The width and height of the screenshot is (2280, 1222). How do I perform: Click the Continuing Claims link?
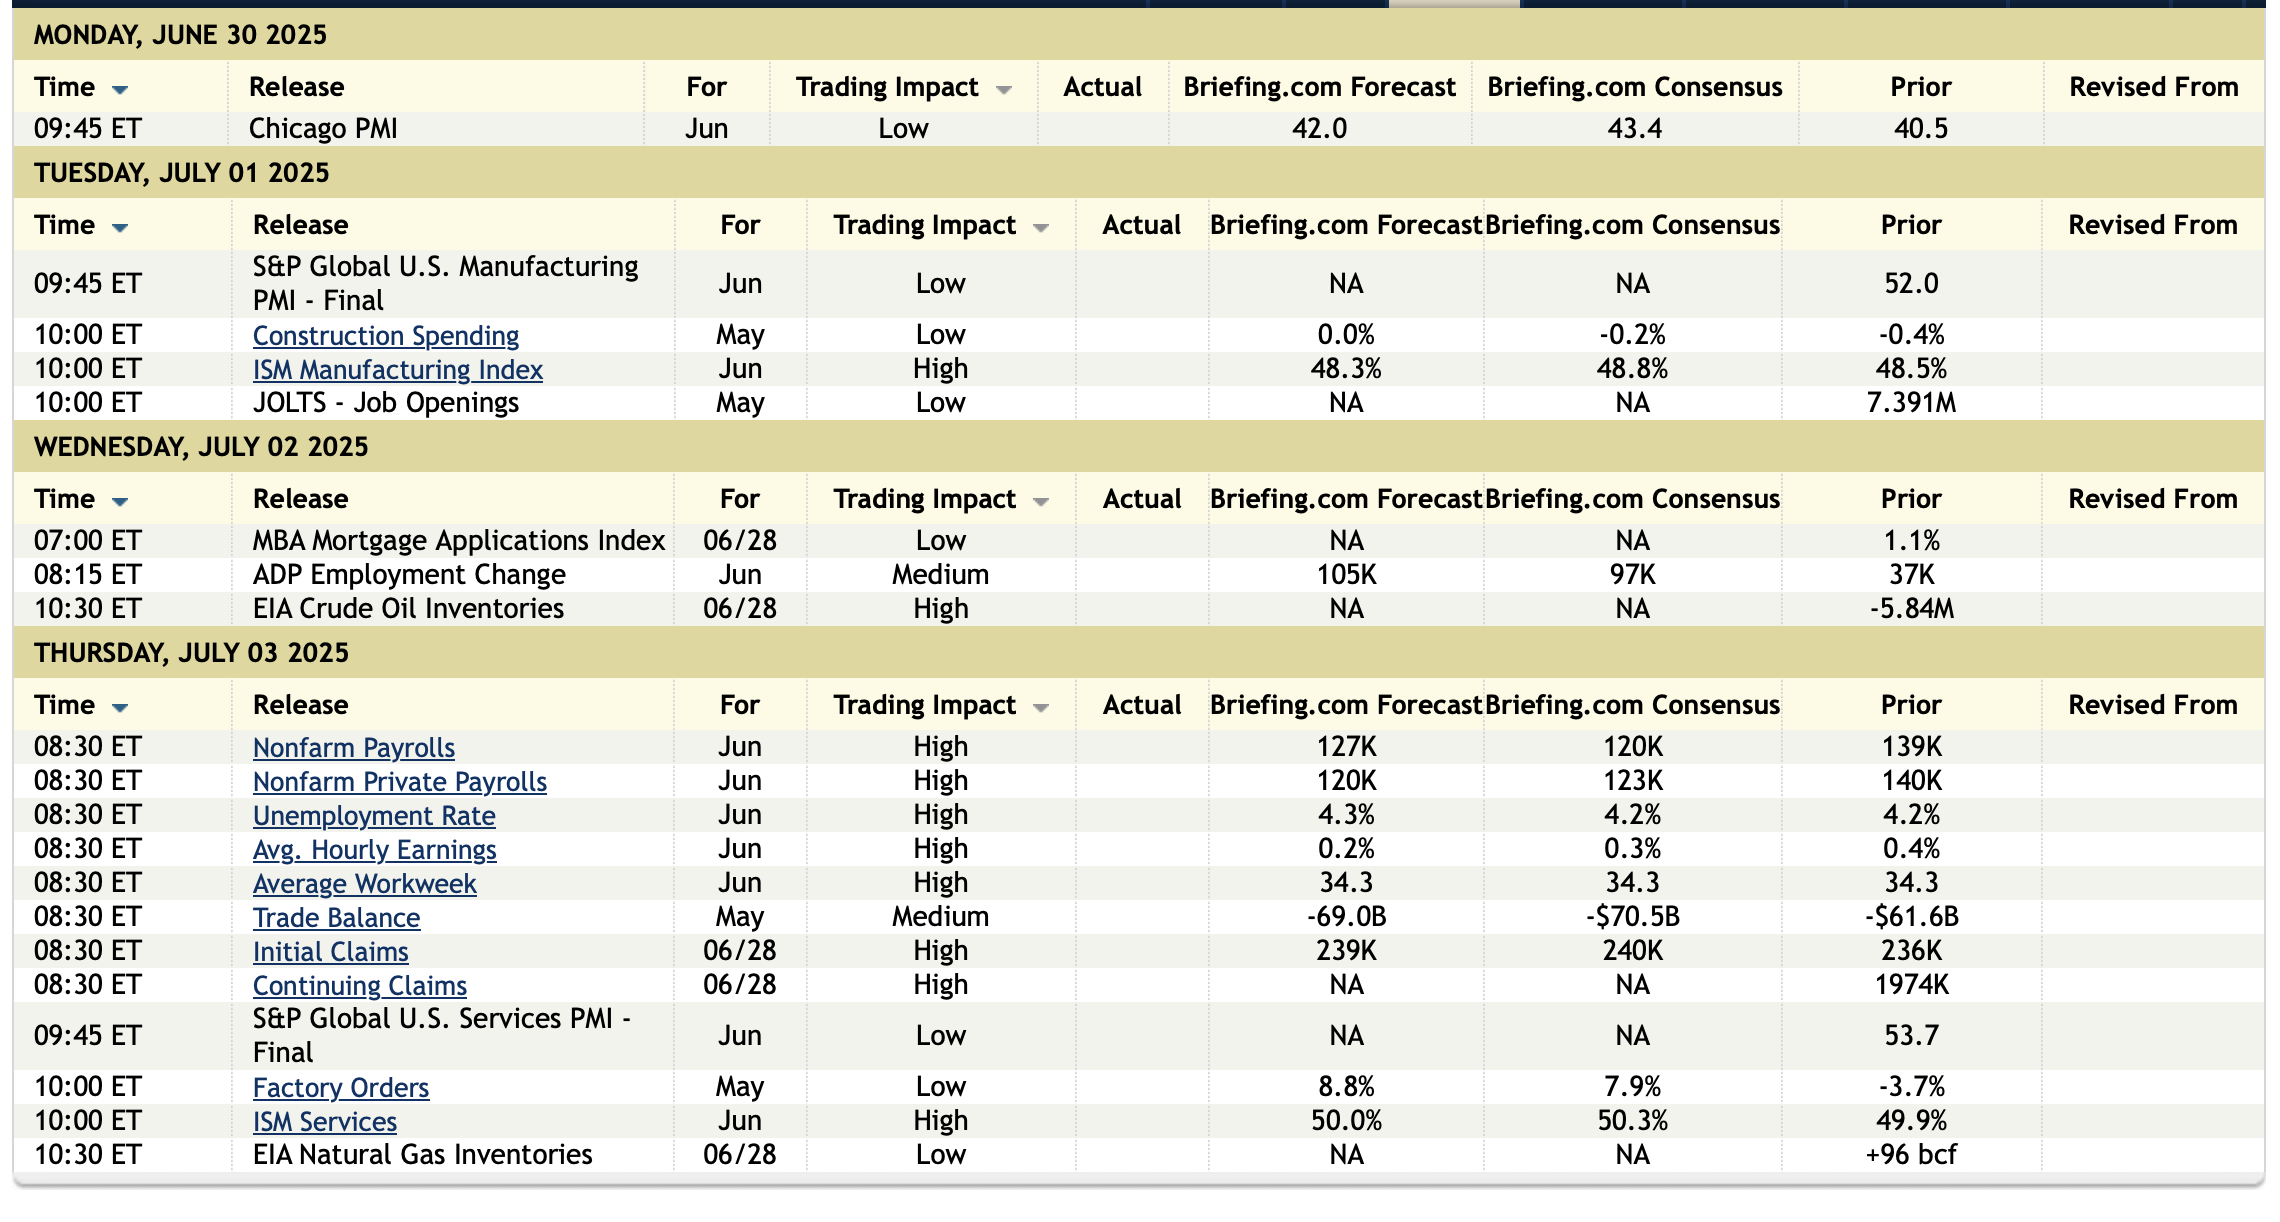click(359, 986)
